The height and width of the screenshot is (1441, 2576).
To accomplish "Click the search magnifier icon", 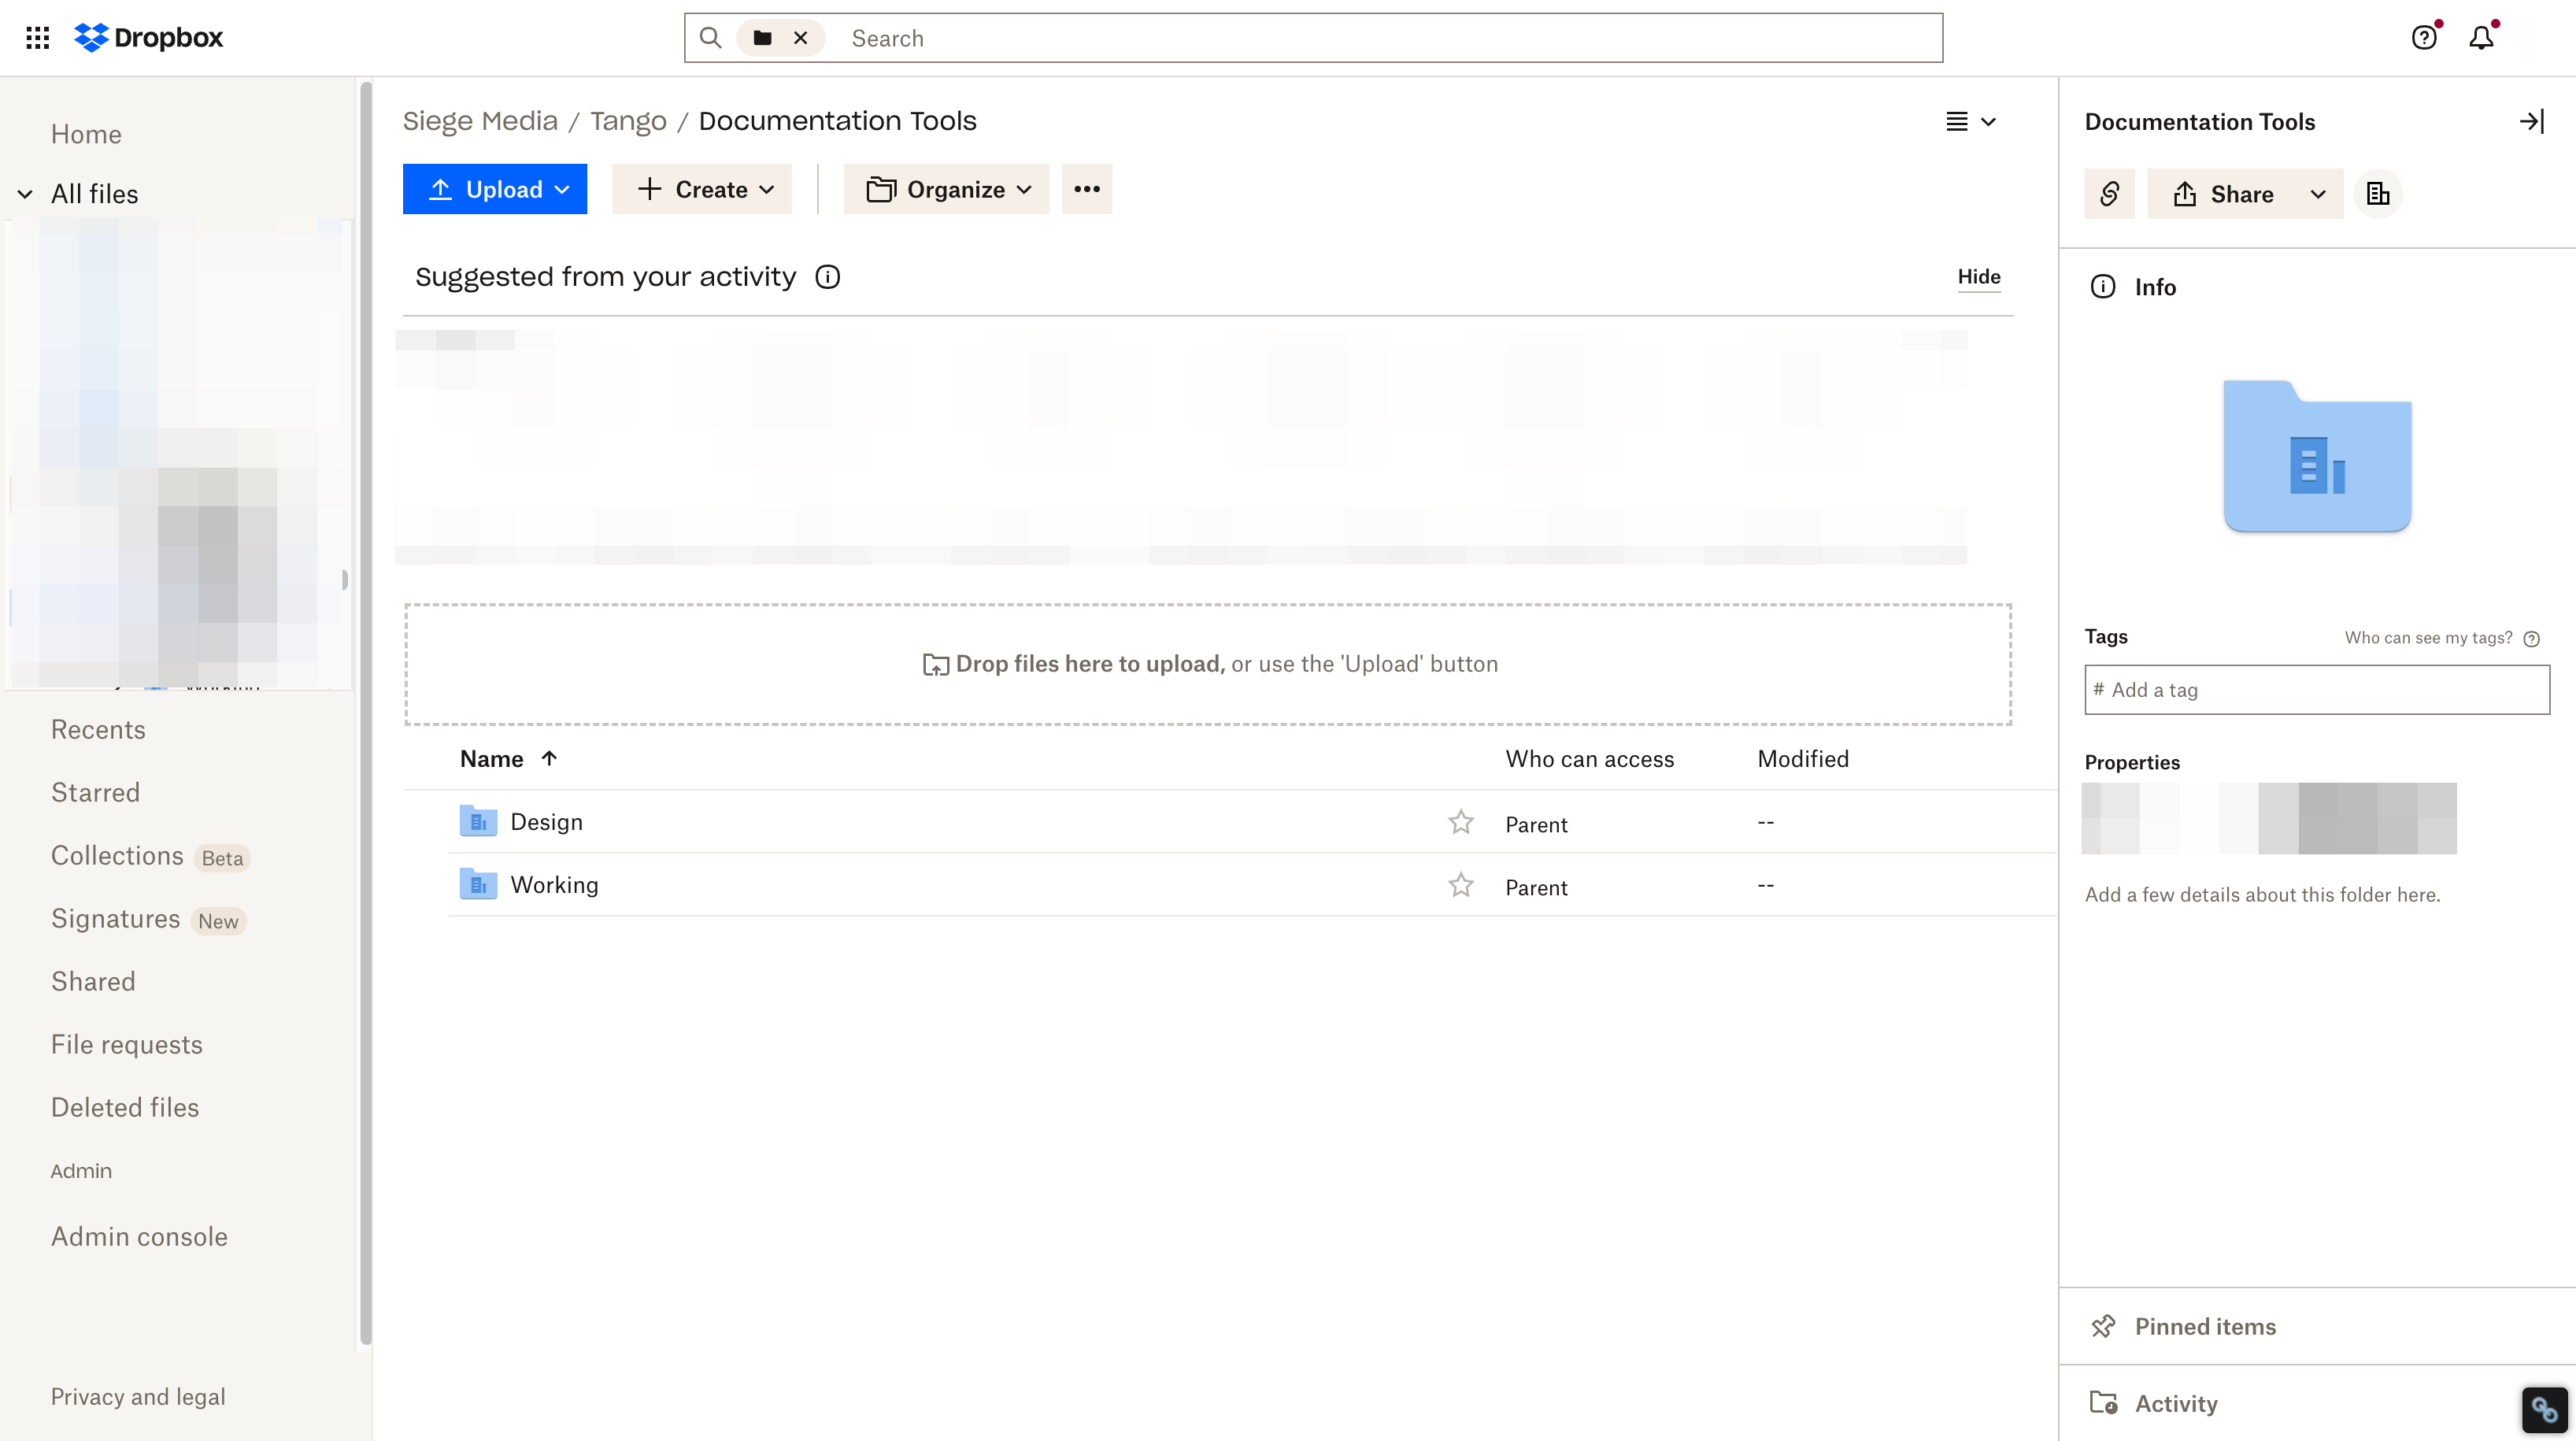I will coord(710,38).
